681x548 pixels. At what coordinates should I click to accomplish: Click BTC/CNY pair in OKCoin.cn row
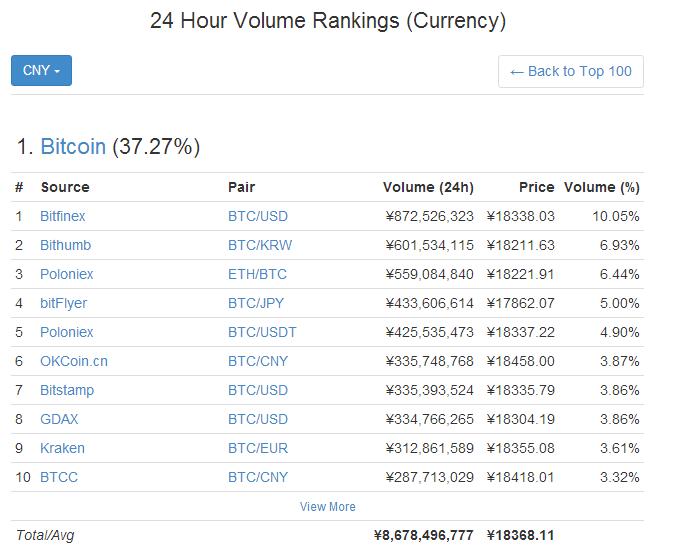(258, 361)
